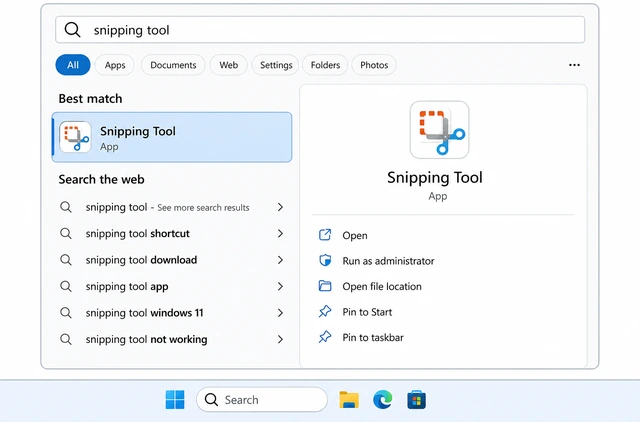Image resolution: width=640 pixels, height=422 pixels.
Task: Click search icon beside 'See more search results'
Action: point(66,207)
